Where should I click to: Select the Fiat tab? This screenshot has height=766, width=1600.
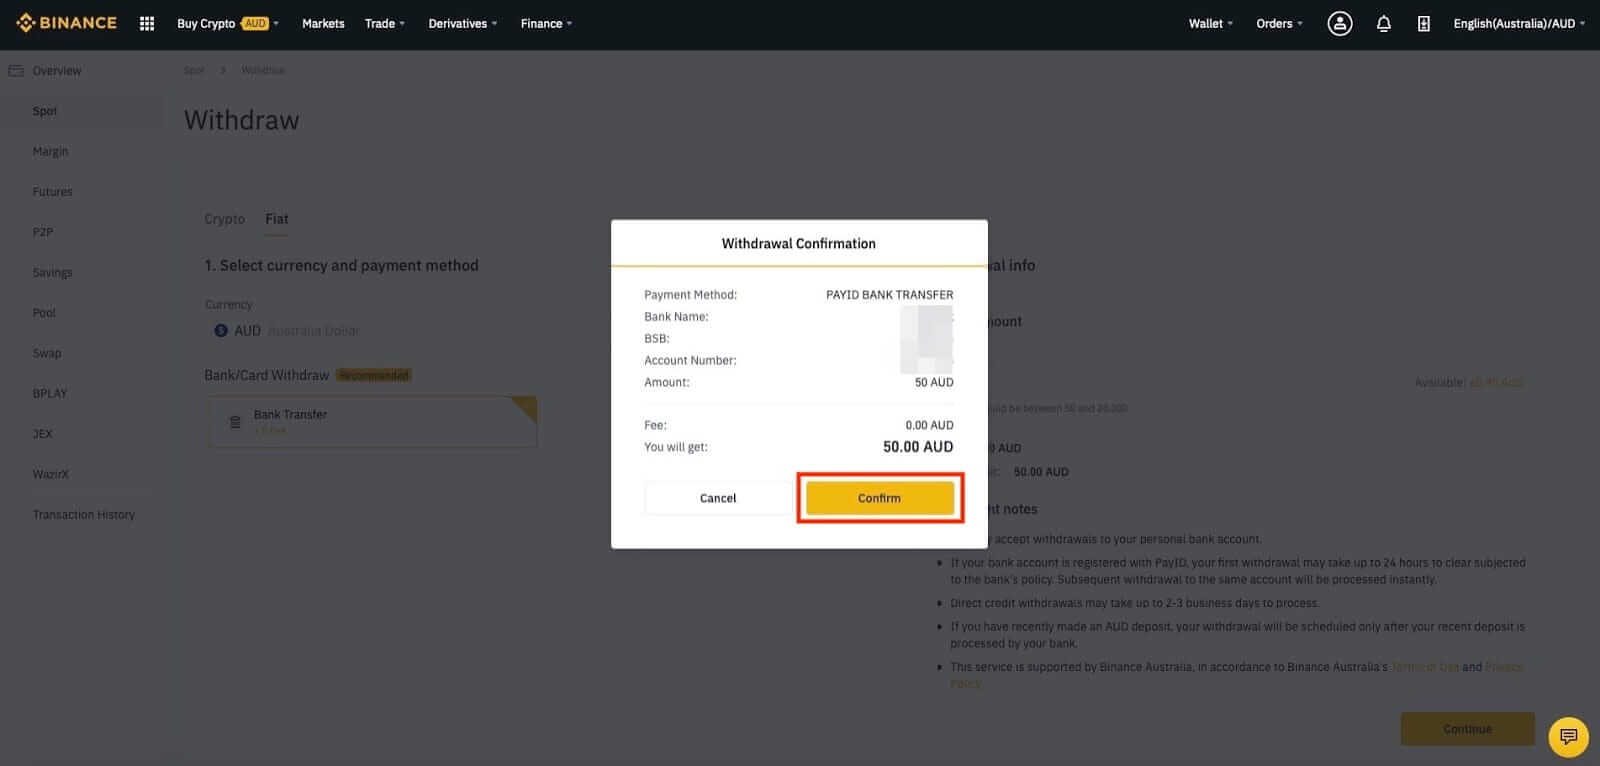(x=277, y=219)
